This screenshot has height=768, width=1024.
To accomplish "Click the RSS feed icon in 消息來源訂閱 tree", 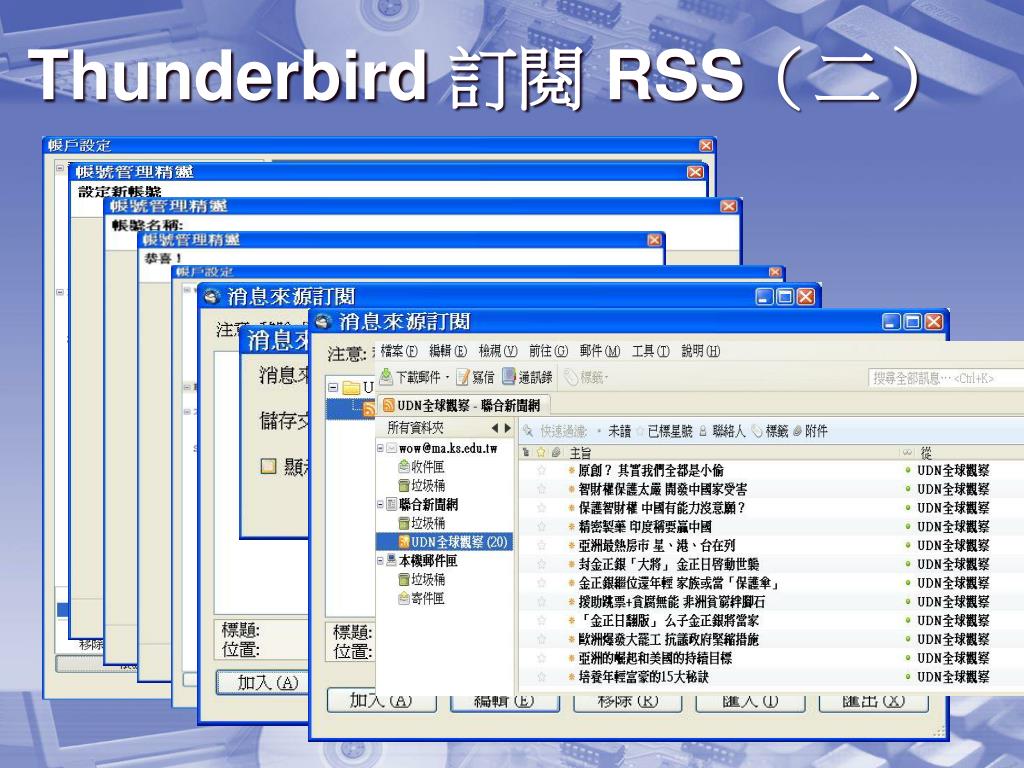I will coord(369,409).
